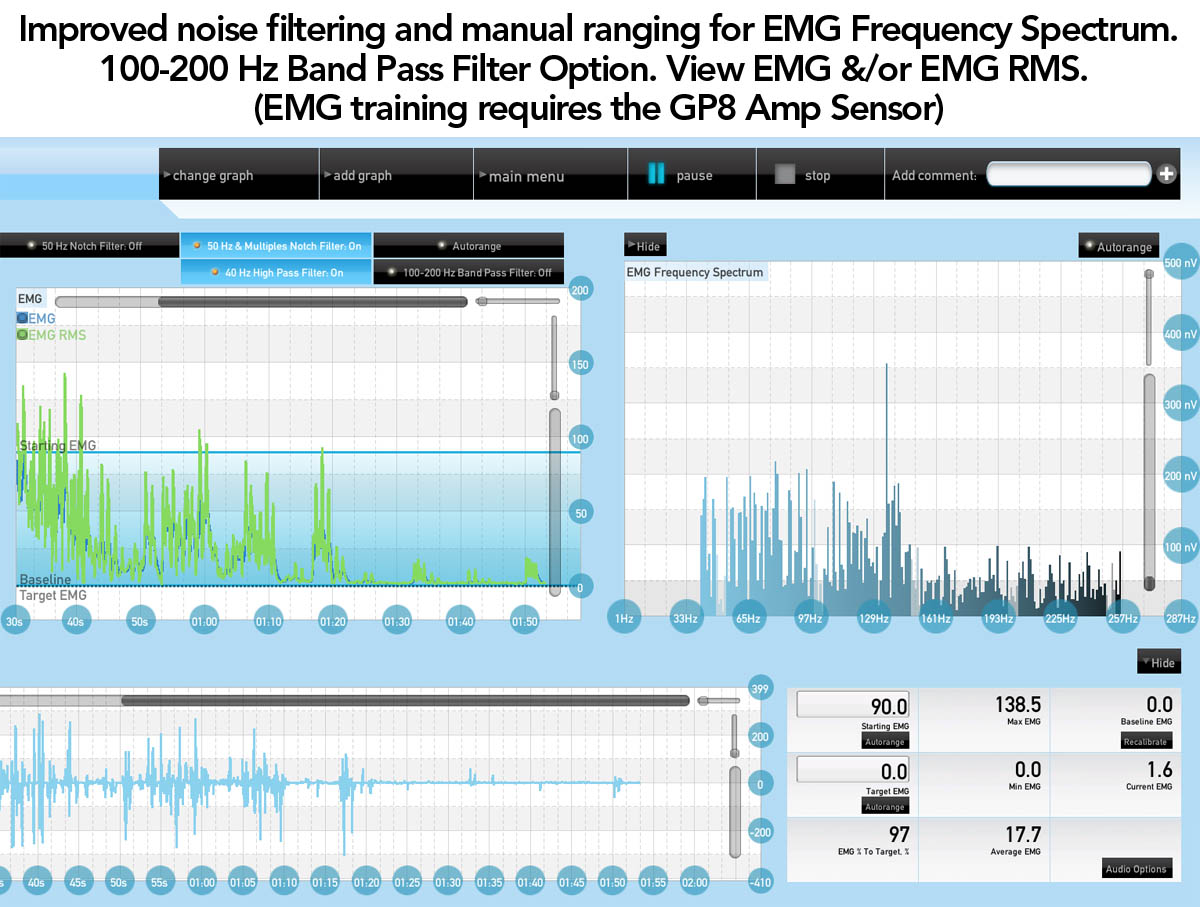This screenshot has width=1200, height=907.
Task: Toggle the green EMG RMS legend marker
Action: click(x=23, y=335)
